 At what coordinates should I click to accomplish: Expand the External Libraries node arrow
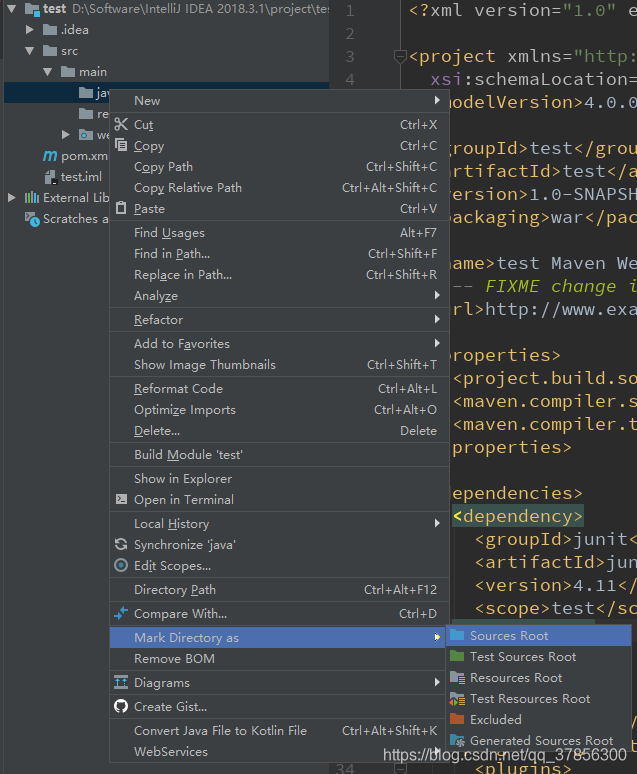(11, 197)
